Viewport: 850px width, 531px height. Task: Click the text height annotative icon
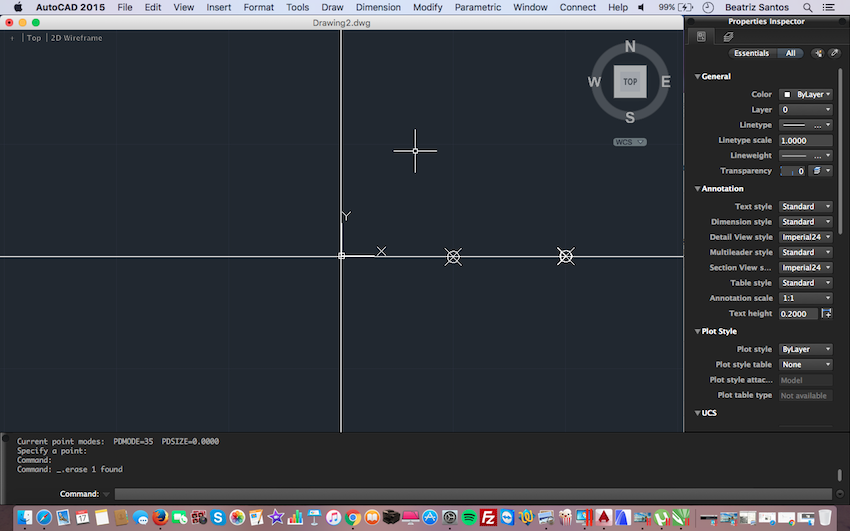(826, 313)
